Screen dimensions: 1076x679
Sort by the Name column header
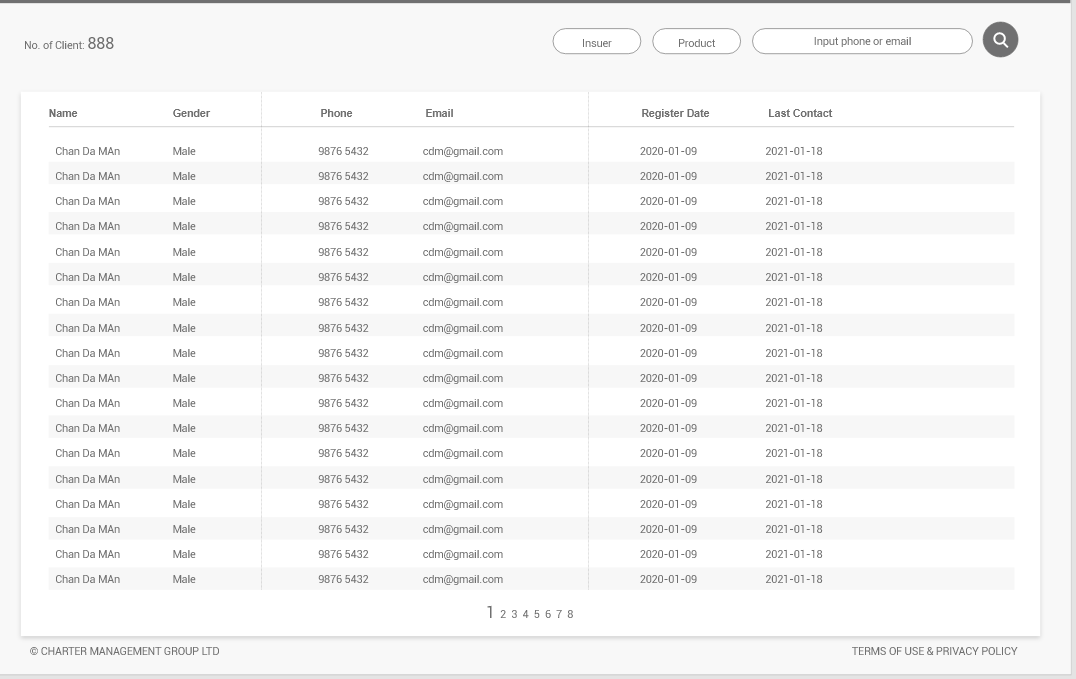pos(63,113)
